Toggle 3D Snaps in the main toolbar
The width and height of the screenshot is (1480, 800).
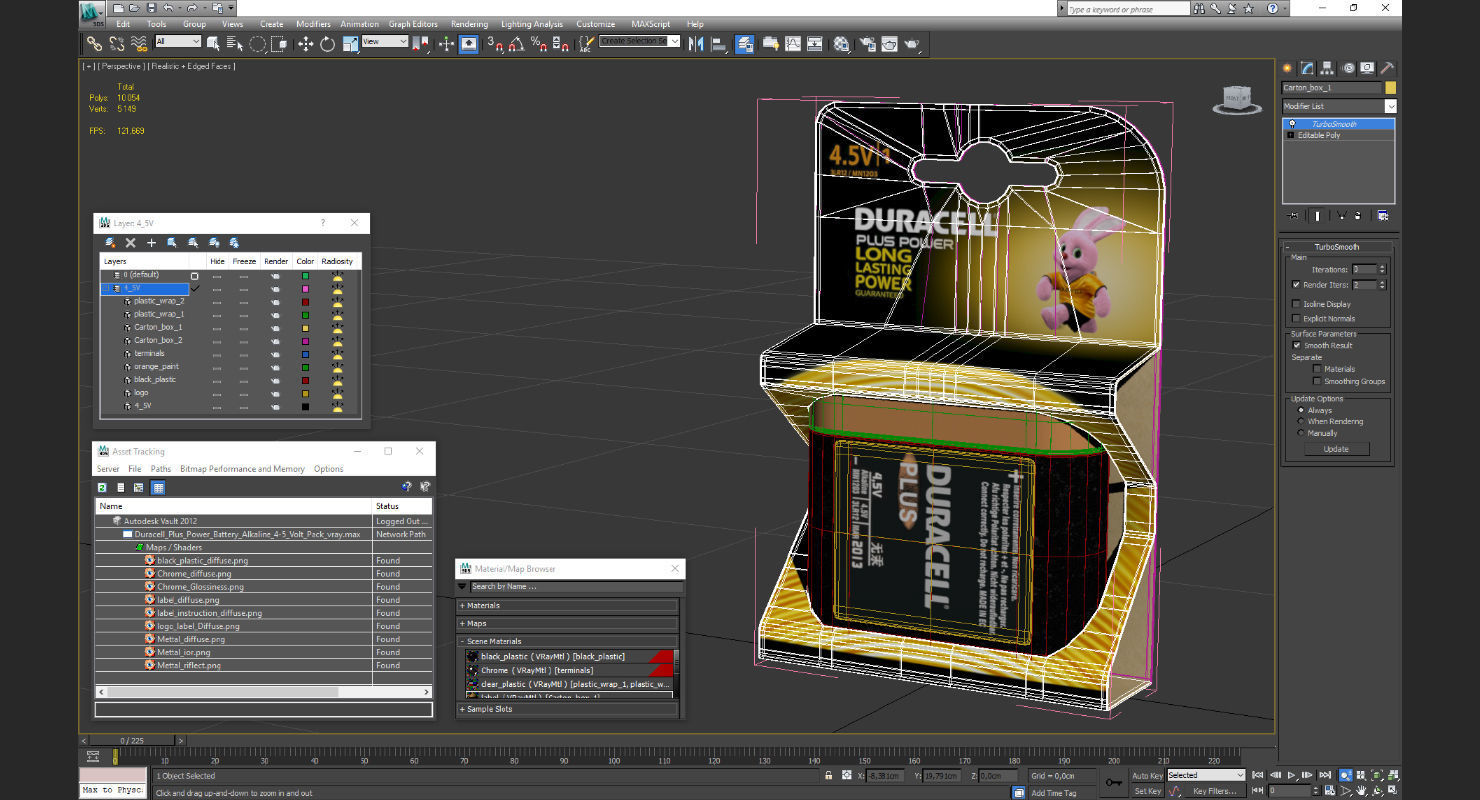tap(494, 43)
